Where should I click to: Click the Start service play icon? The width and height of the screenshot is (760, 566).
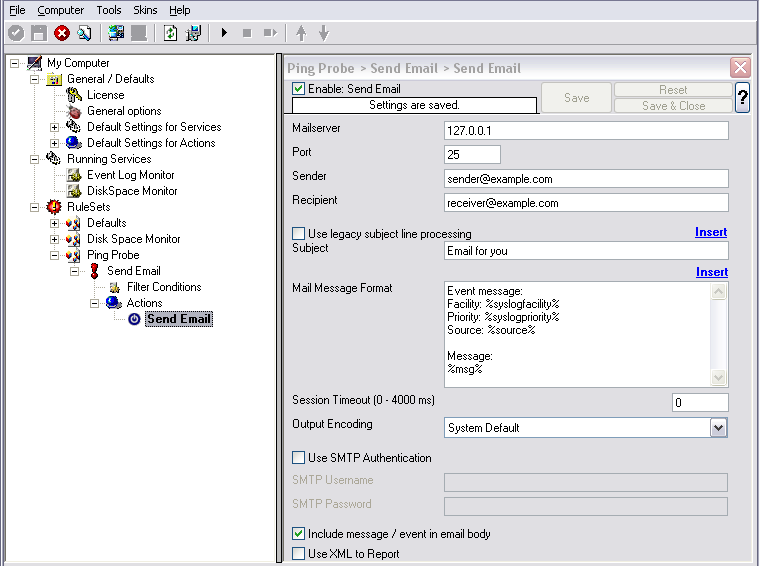(224, 33)
